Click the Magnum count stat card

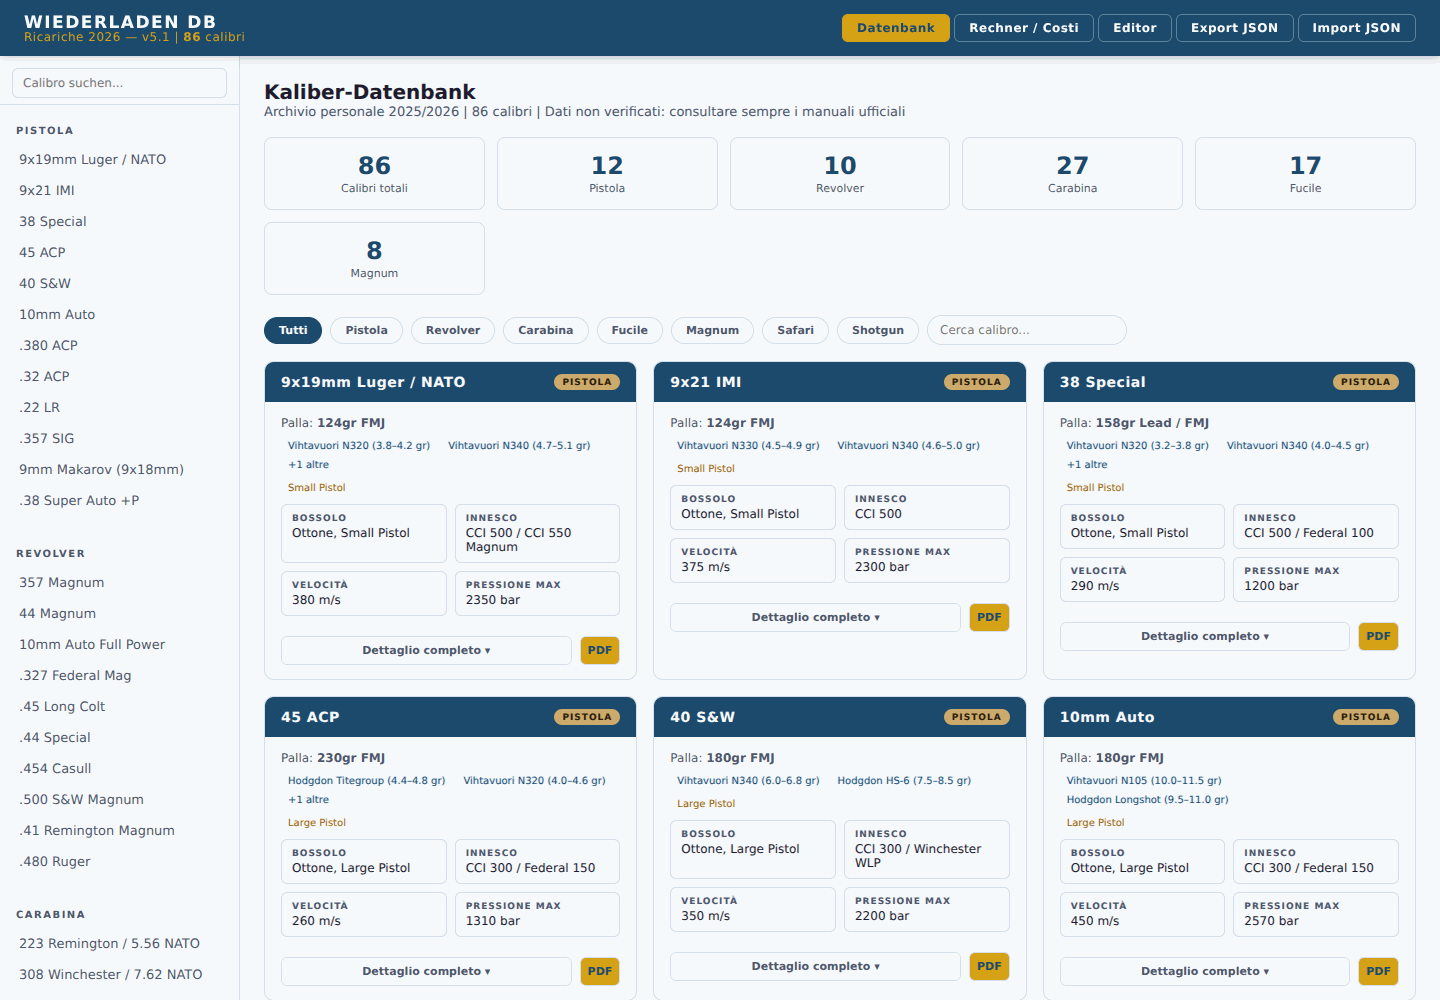pyautogui.click(x=374, y=258)
